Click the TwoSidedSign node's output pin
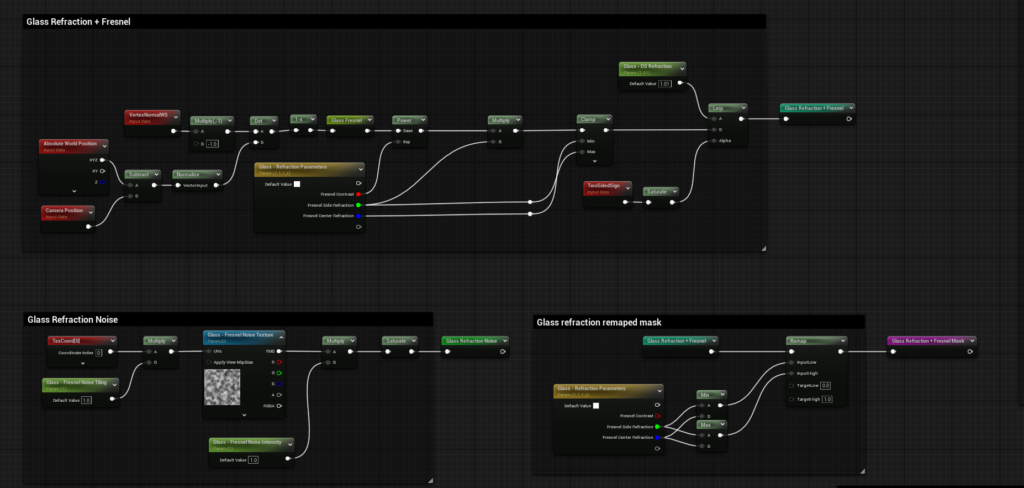The height and width of the screenshot is (488, 1024). (626, 203)
